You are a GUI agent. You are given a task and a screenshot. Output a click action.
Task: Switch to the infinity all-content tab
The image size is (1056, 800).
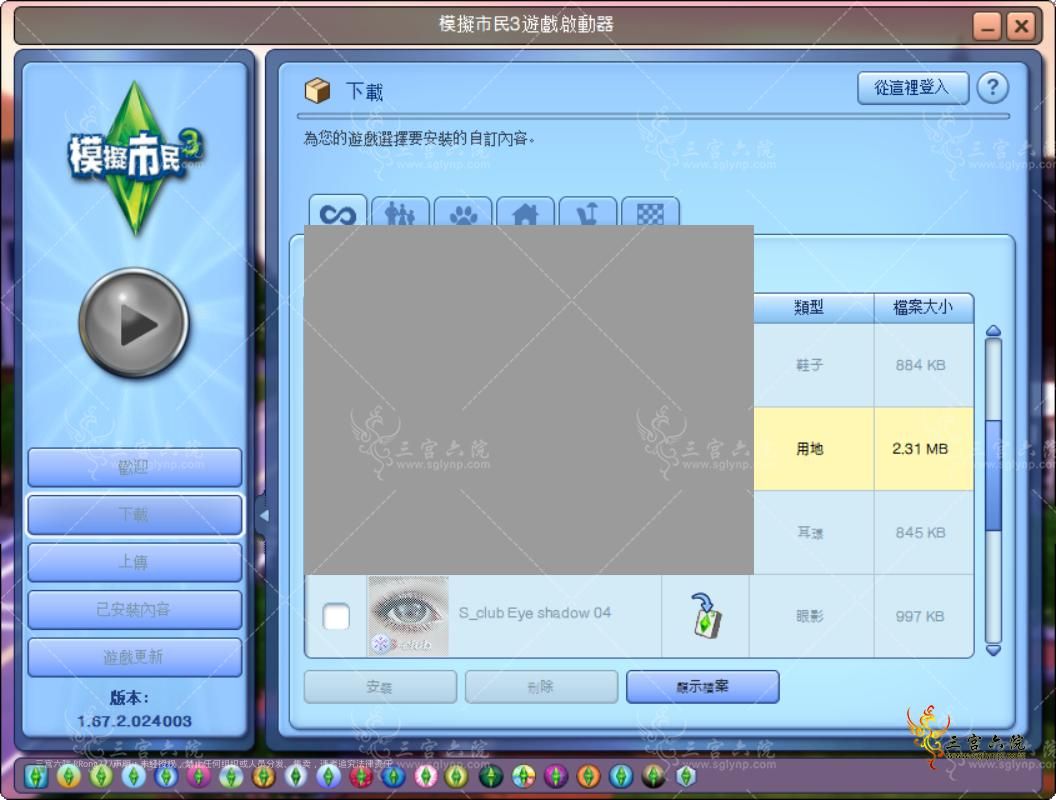pos(338,212)
